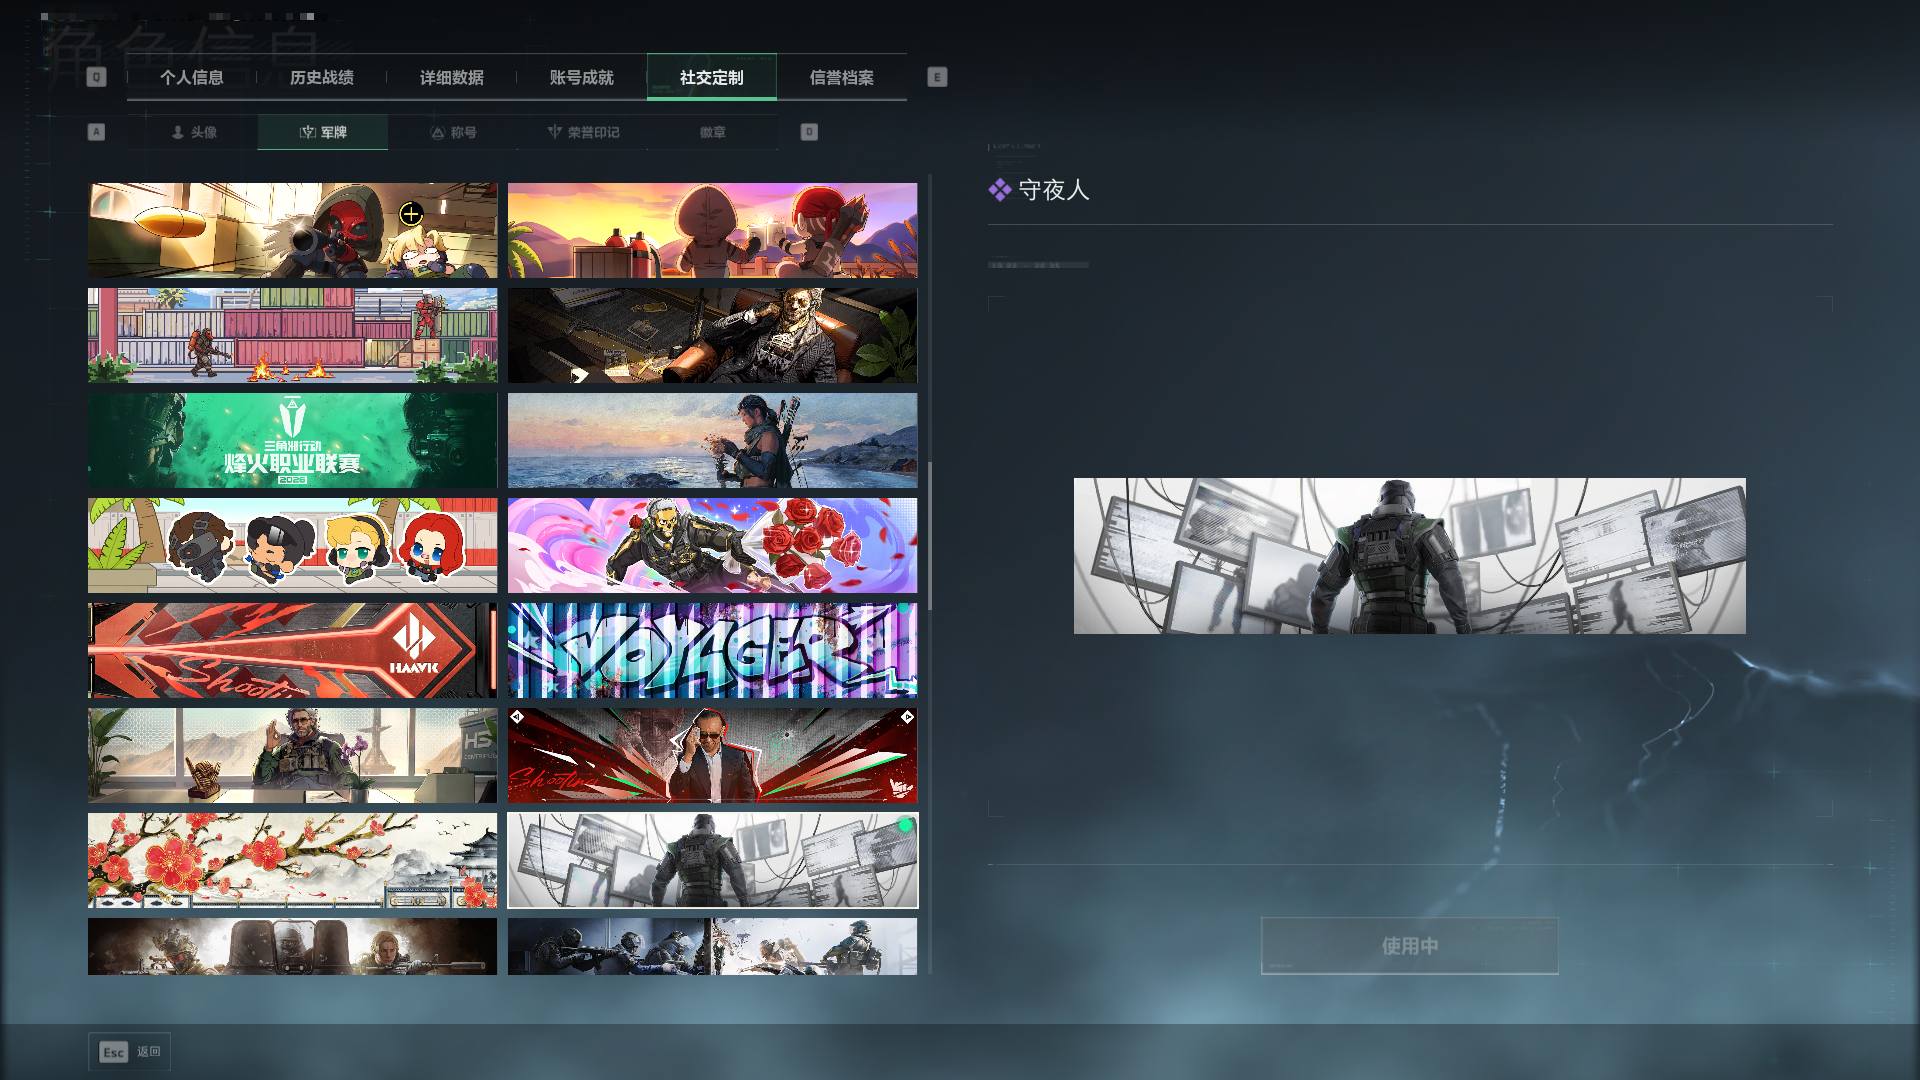Select the red HAAVK dog tag
Screen dimensions: 1920x1080
tap(292, 650)
